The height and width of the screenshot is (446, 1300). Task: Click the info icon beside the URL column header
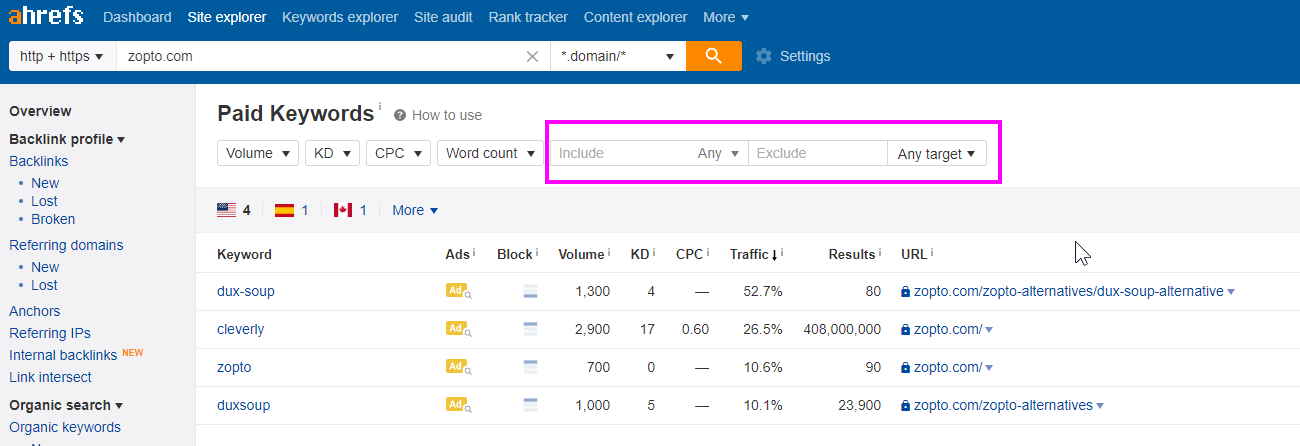click(x=932, y=252)
